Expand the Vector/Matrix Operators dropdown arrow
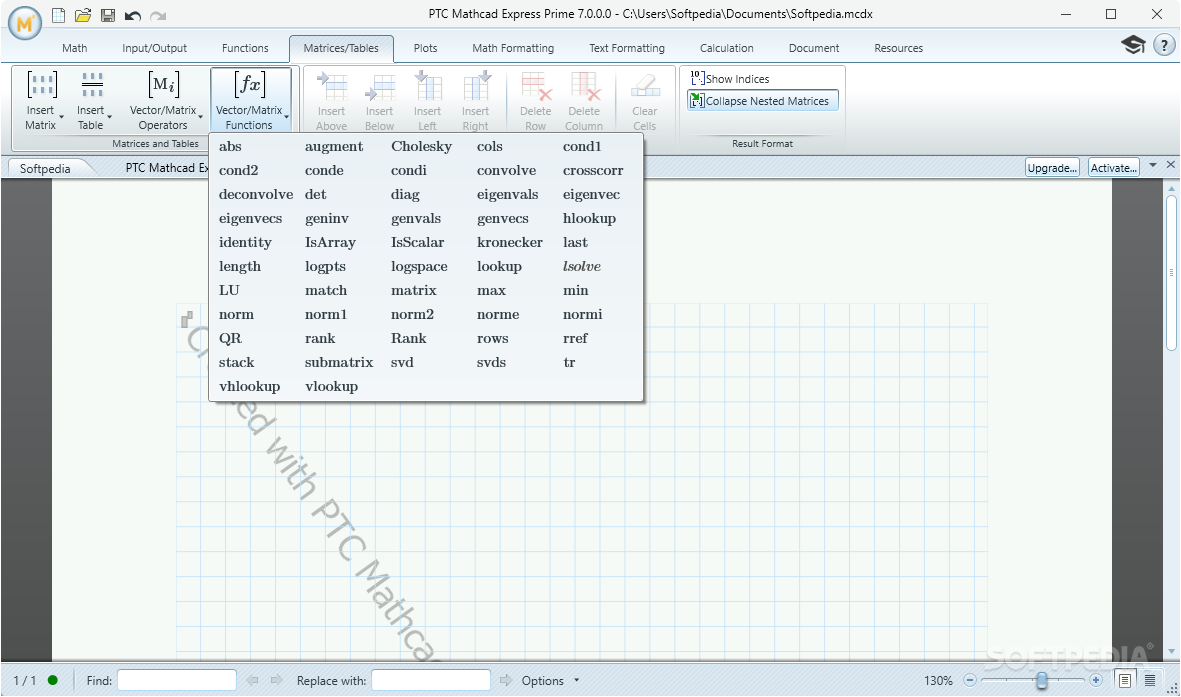Image resolution: width=1181 pixels, height=697 pixels. click(200, 118)
